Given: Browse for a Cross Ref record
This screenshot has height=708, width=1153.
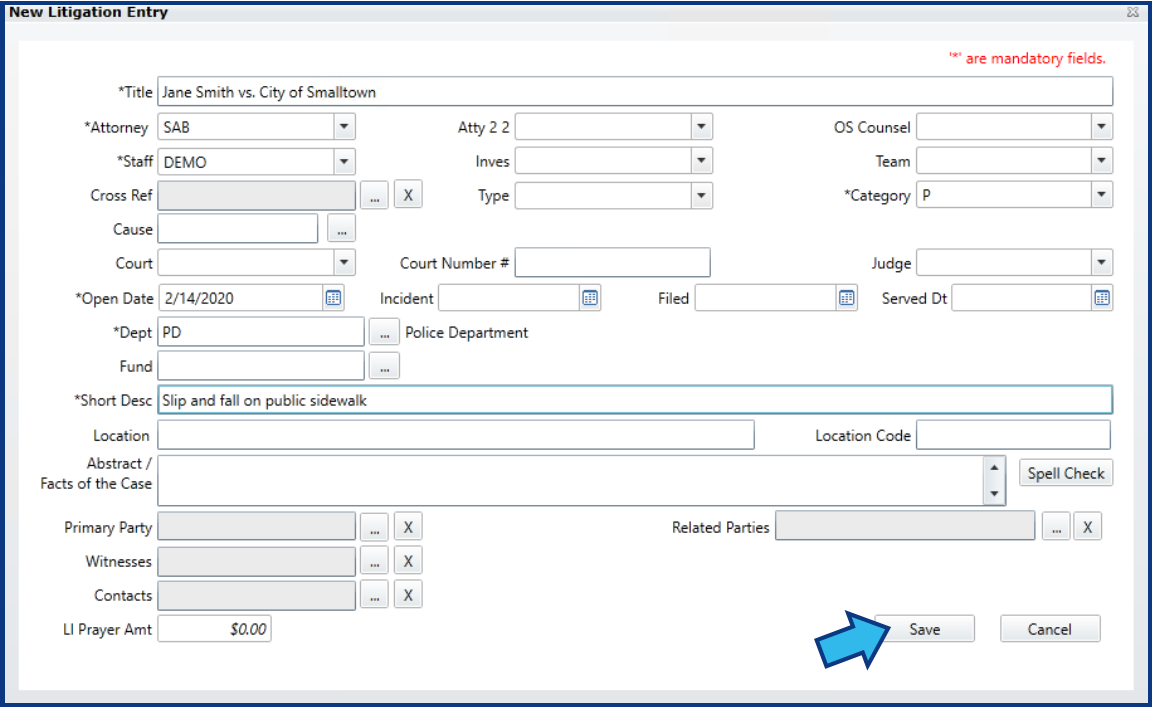Looking at the screenshot, I should (374, 196).
